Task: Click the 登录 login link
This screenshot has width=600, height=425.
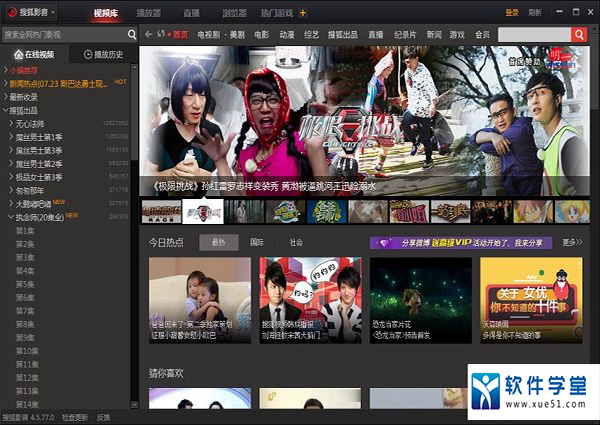Action: (512, 13)
